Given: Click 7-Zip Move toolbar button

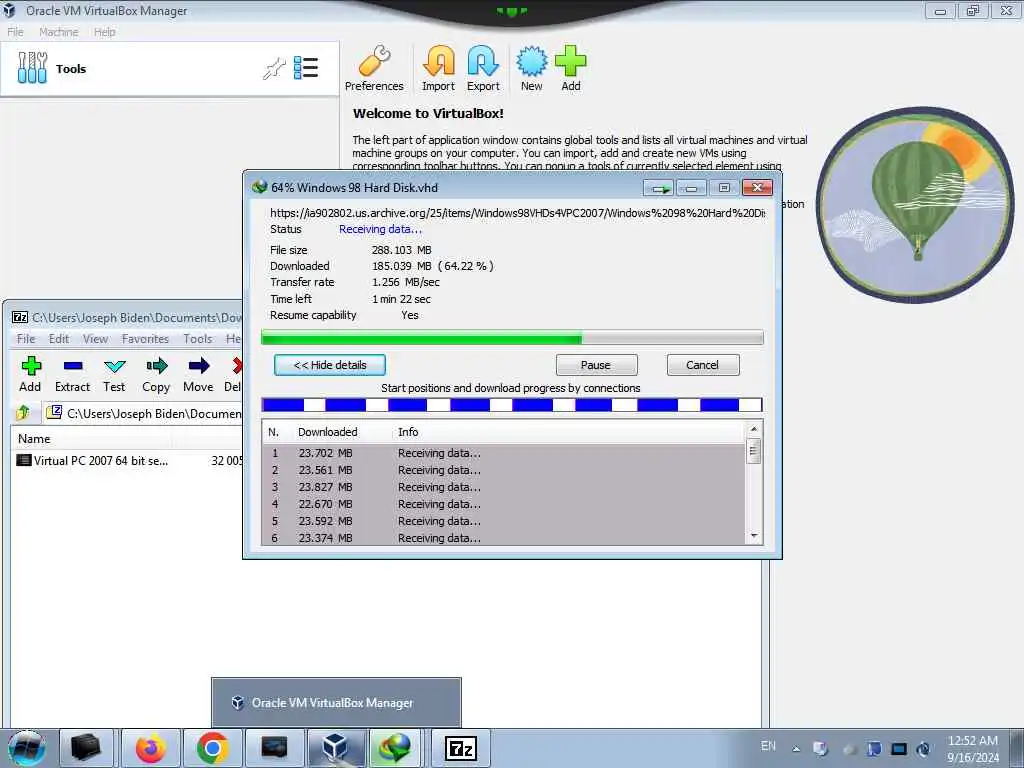Looking at the screenshot, I should 199,374.
